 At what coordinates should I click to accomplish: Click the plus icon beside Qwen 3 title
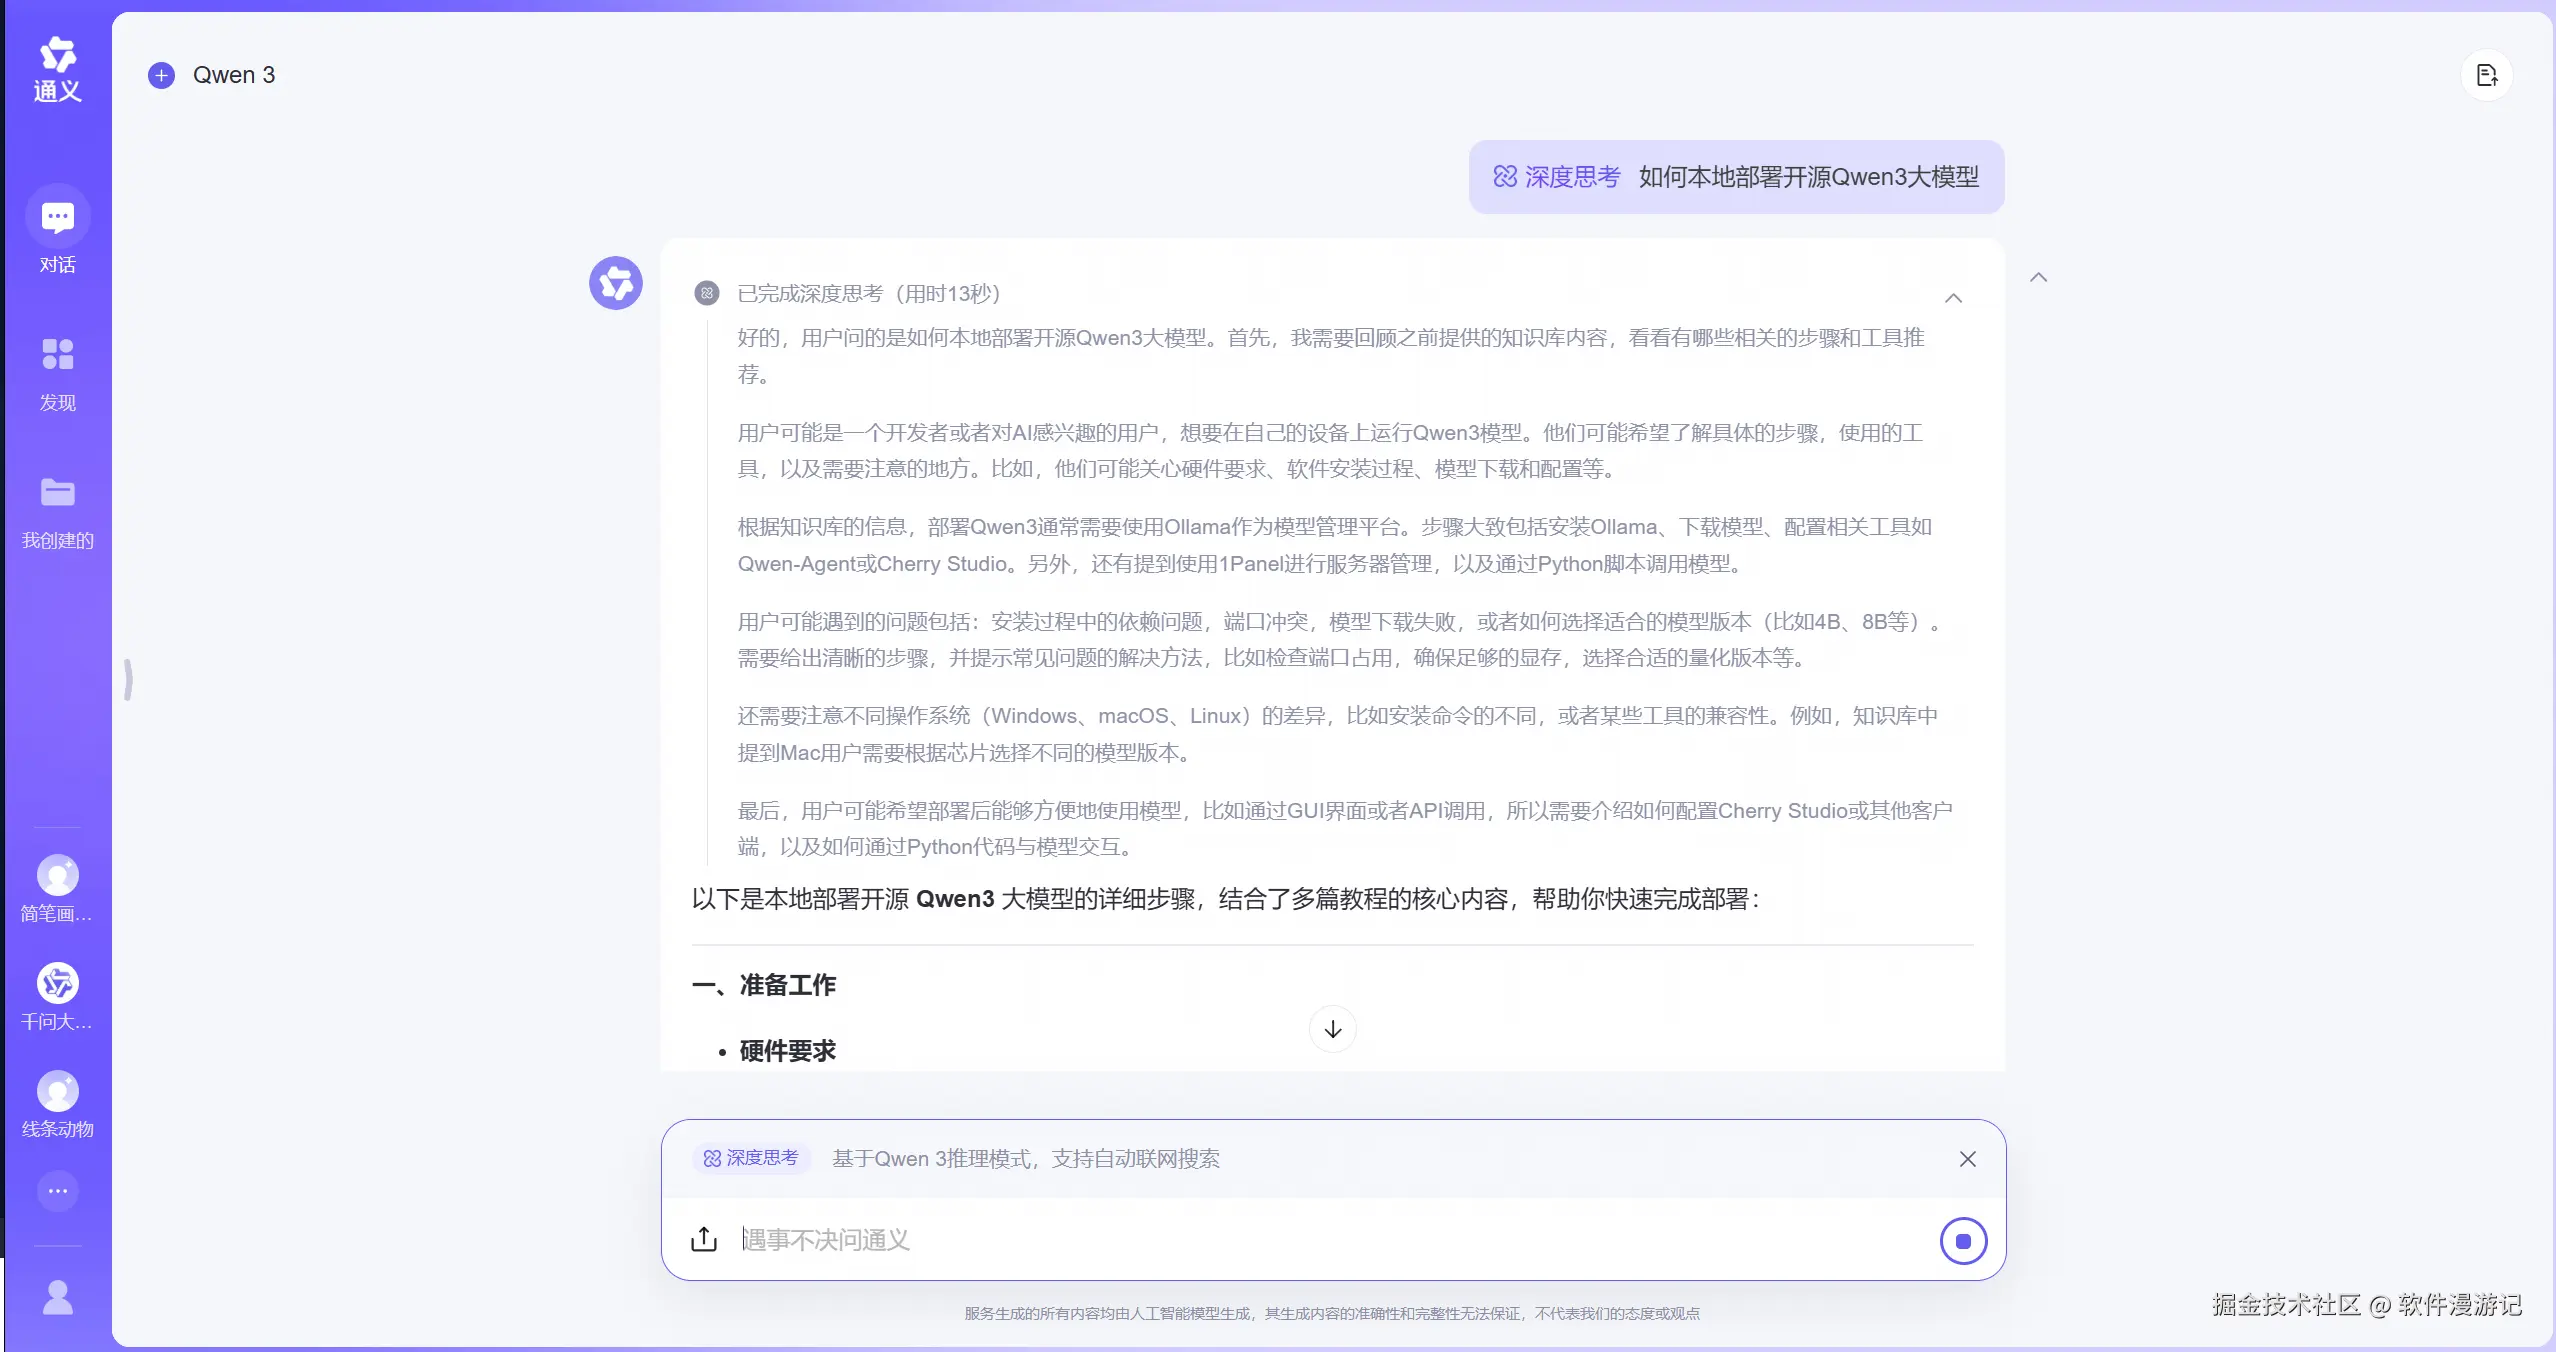point(161,74)
